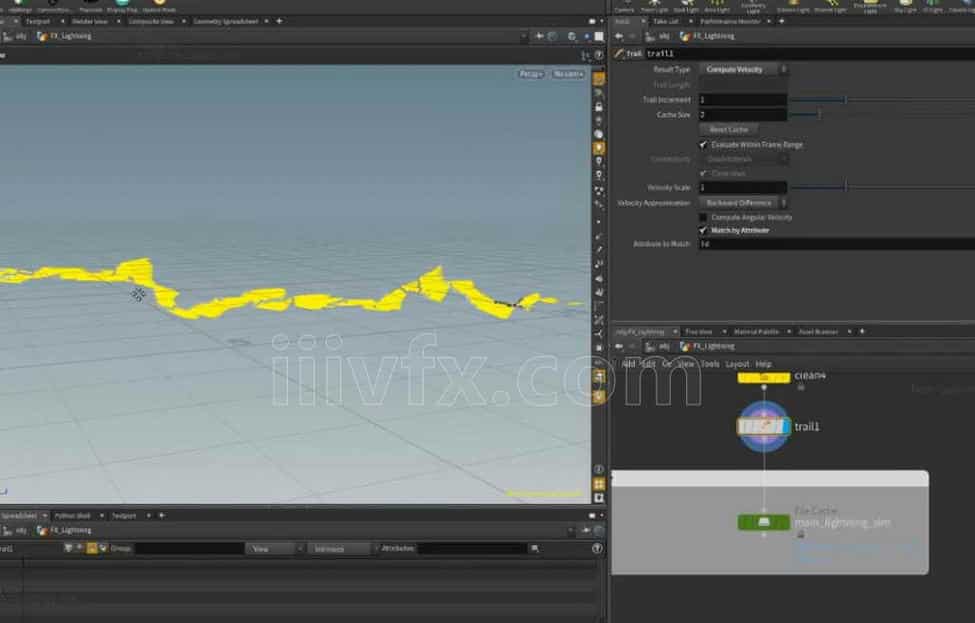The width and height of the screenshot is (975, 623).
Task: Click the Cache Size value field
Action: coord(743,115)
